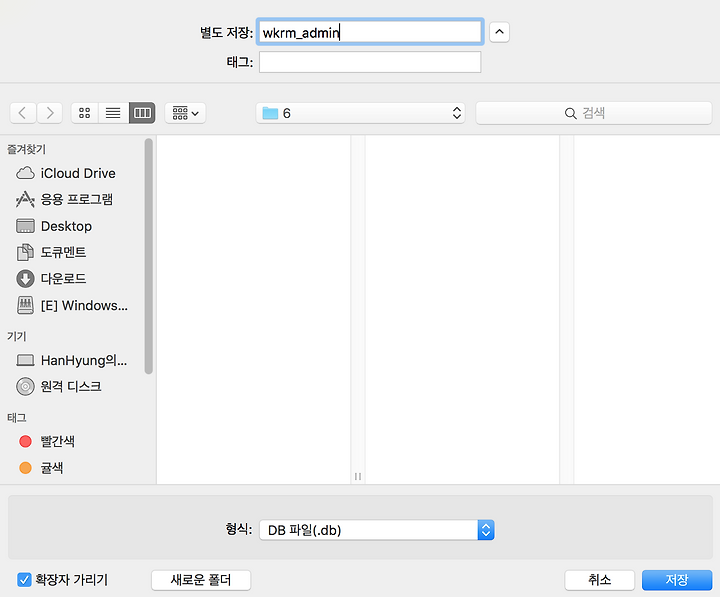
Task: Open the format DB 파일(.db) dropdown
Action: [x=377, y=530]
